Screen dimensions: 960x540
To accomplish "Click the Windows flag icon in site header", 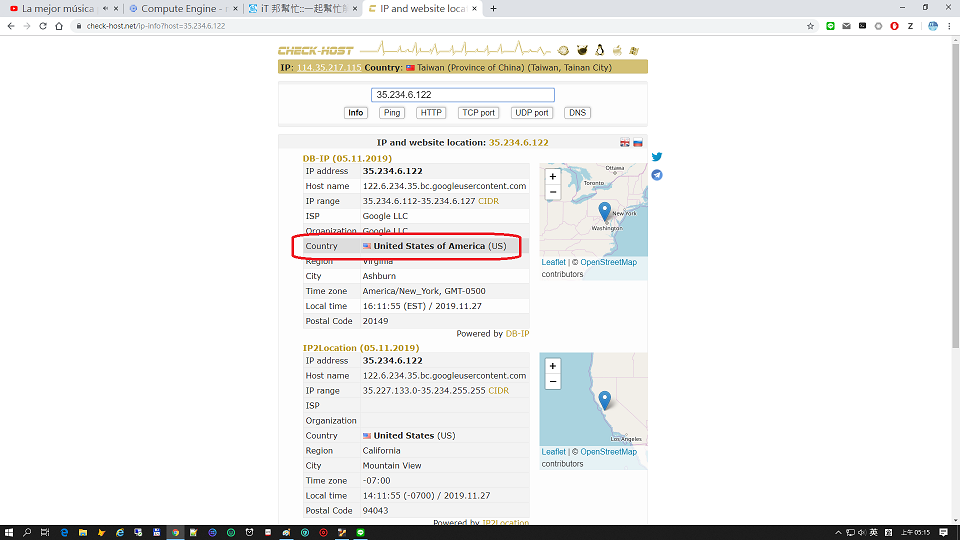I will pos(634,51).
